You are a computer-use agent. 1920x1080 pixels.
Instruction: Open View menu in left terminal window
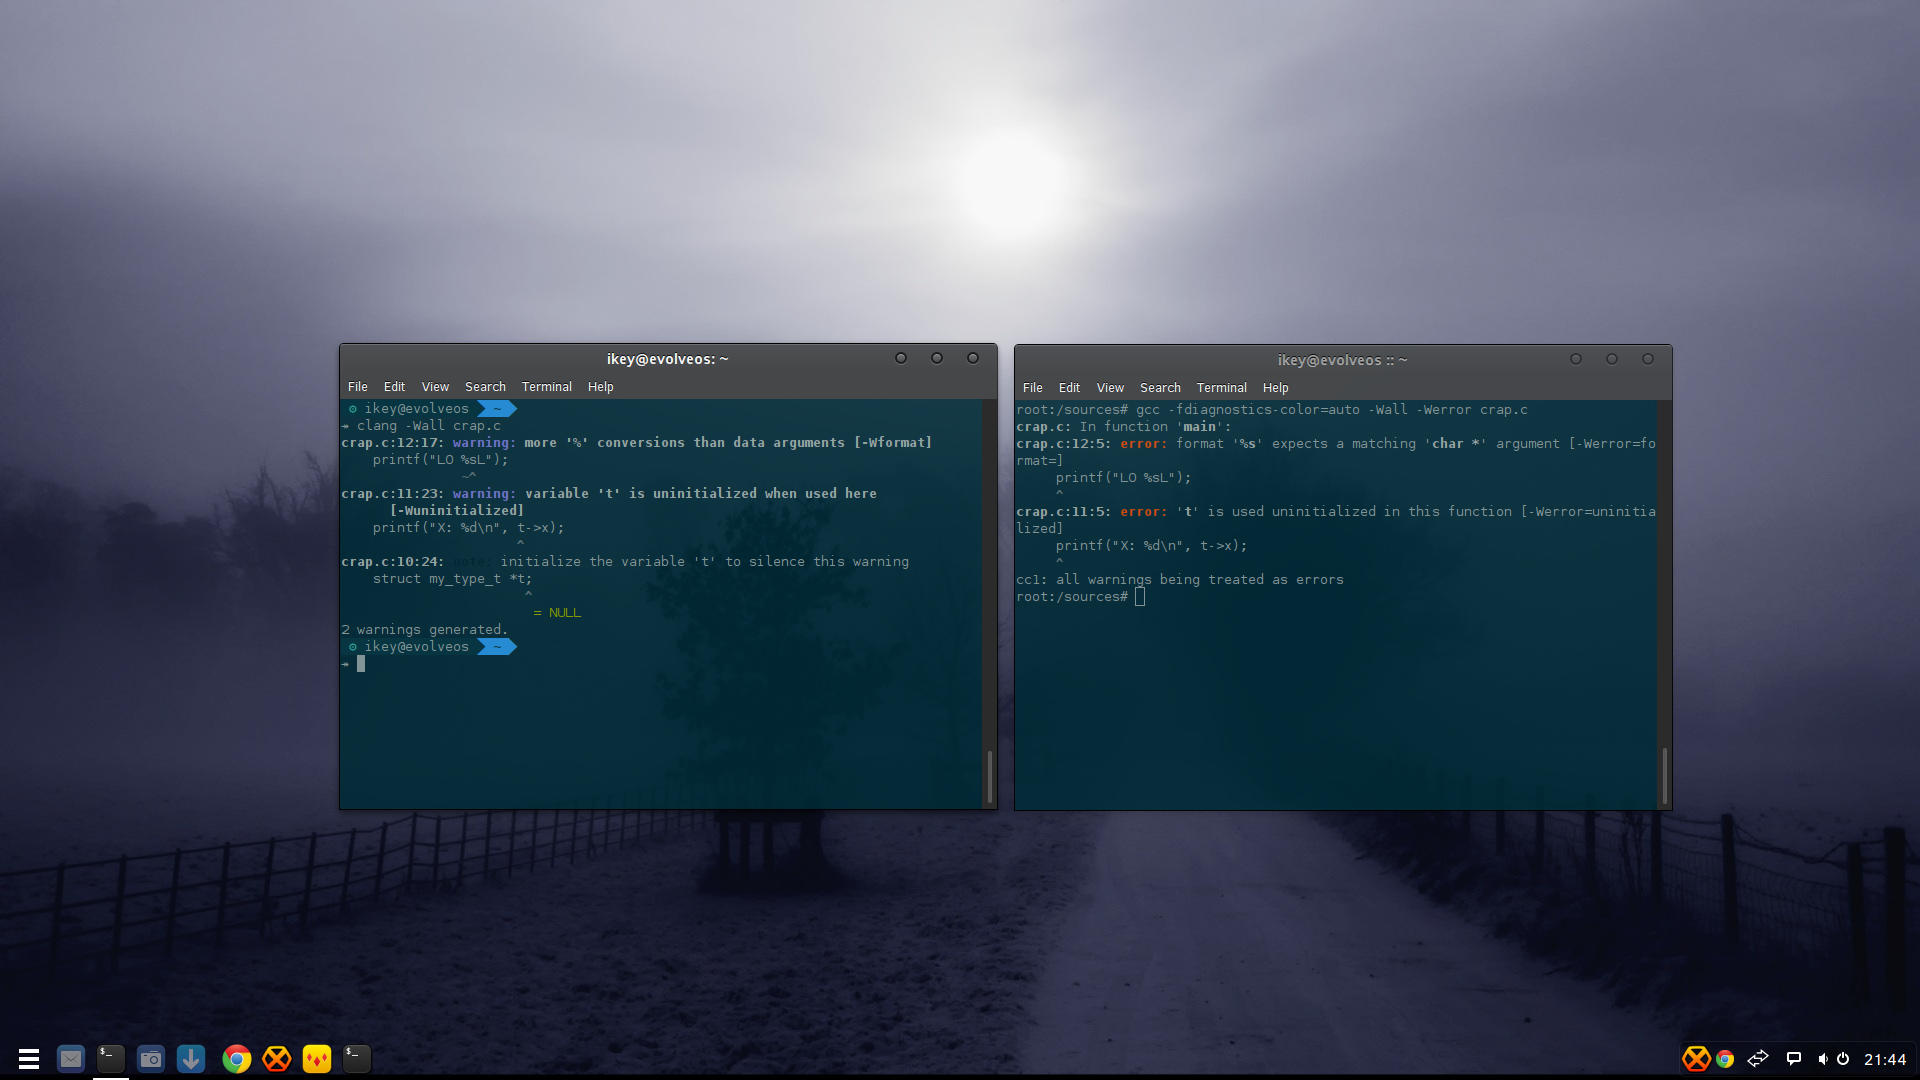click(435, 387)
